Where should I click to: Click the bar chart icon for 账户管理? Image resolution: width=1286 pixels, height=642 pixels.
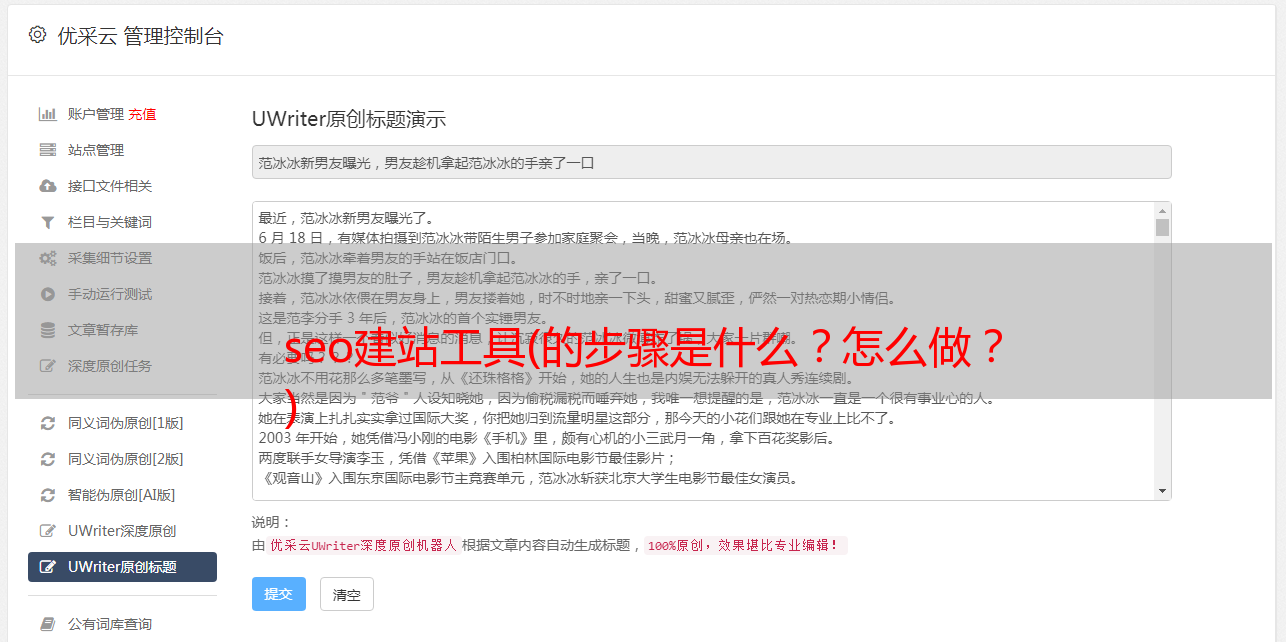[47, 114]
